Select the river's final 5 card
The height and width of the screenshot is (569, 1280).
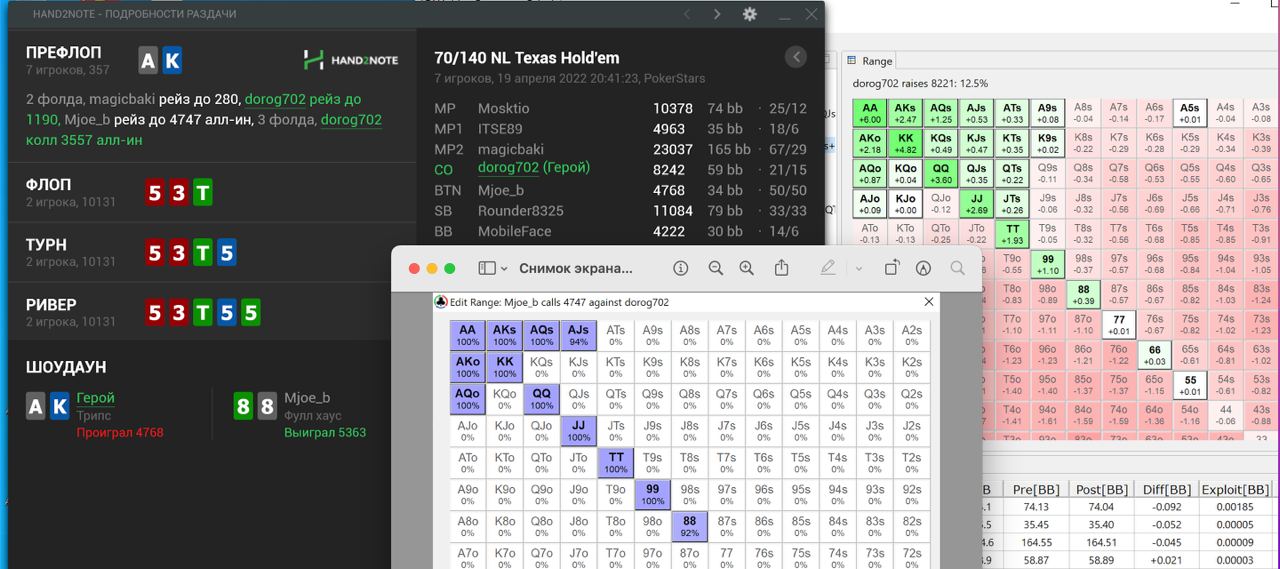[251, 313]
